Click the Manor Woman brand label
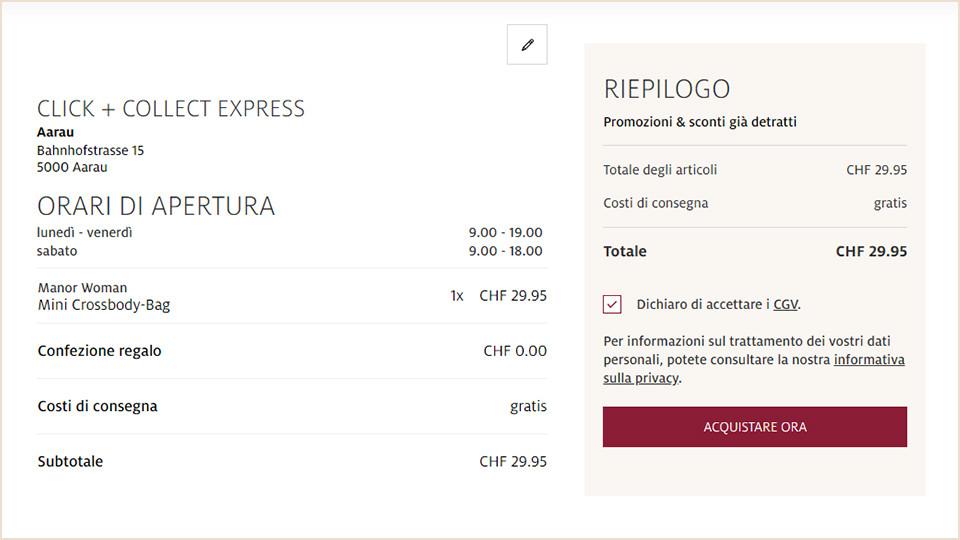Viewport: 960px width, 540px height. tap(82, 288)
